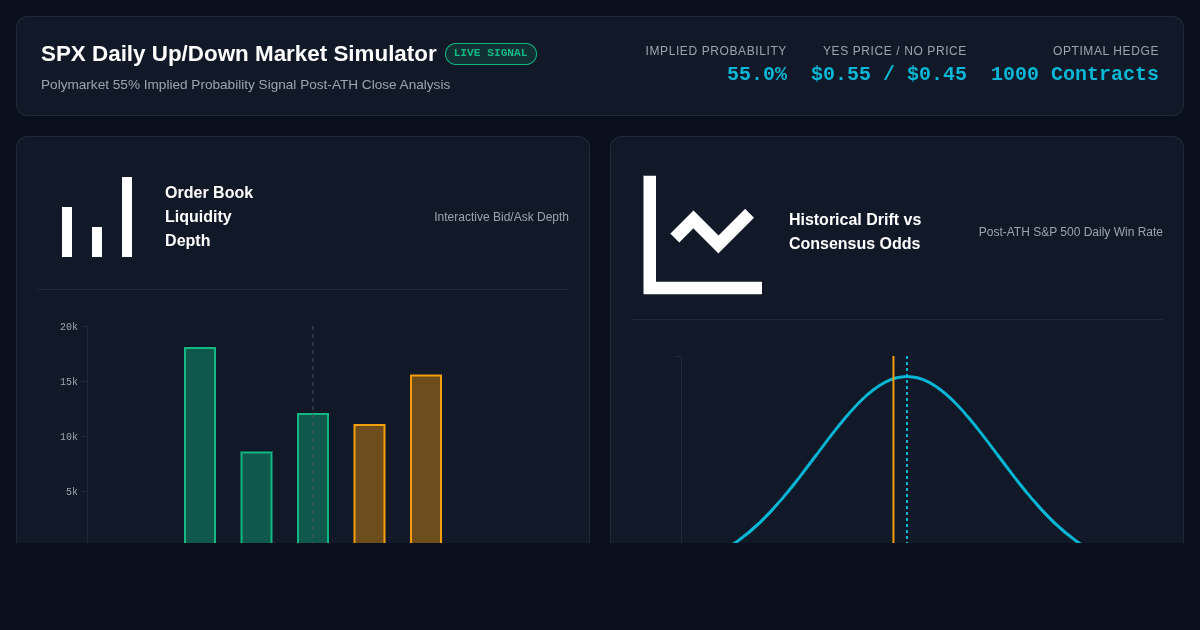Screen dimensions: 1200x630
Task: Click the 20k axis label
Action: (69, 327)
